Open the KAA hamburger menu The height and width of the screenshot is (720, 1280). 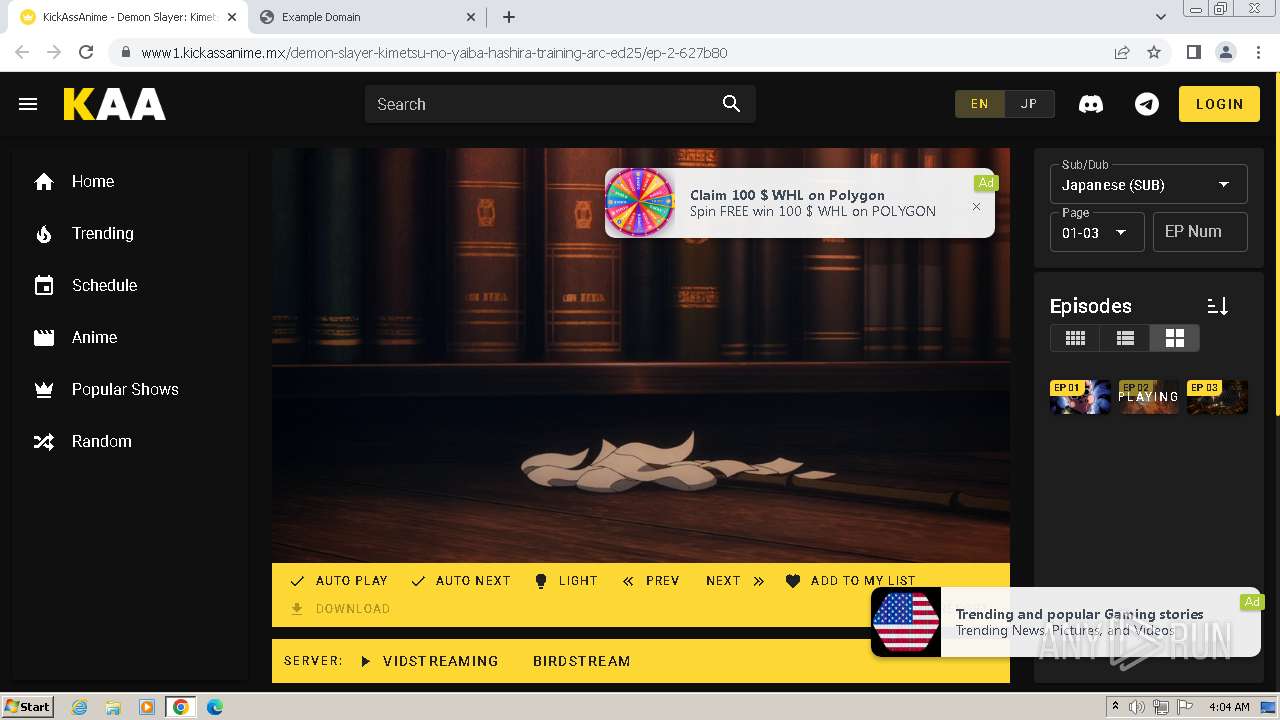coord(28,104)
